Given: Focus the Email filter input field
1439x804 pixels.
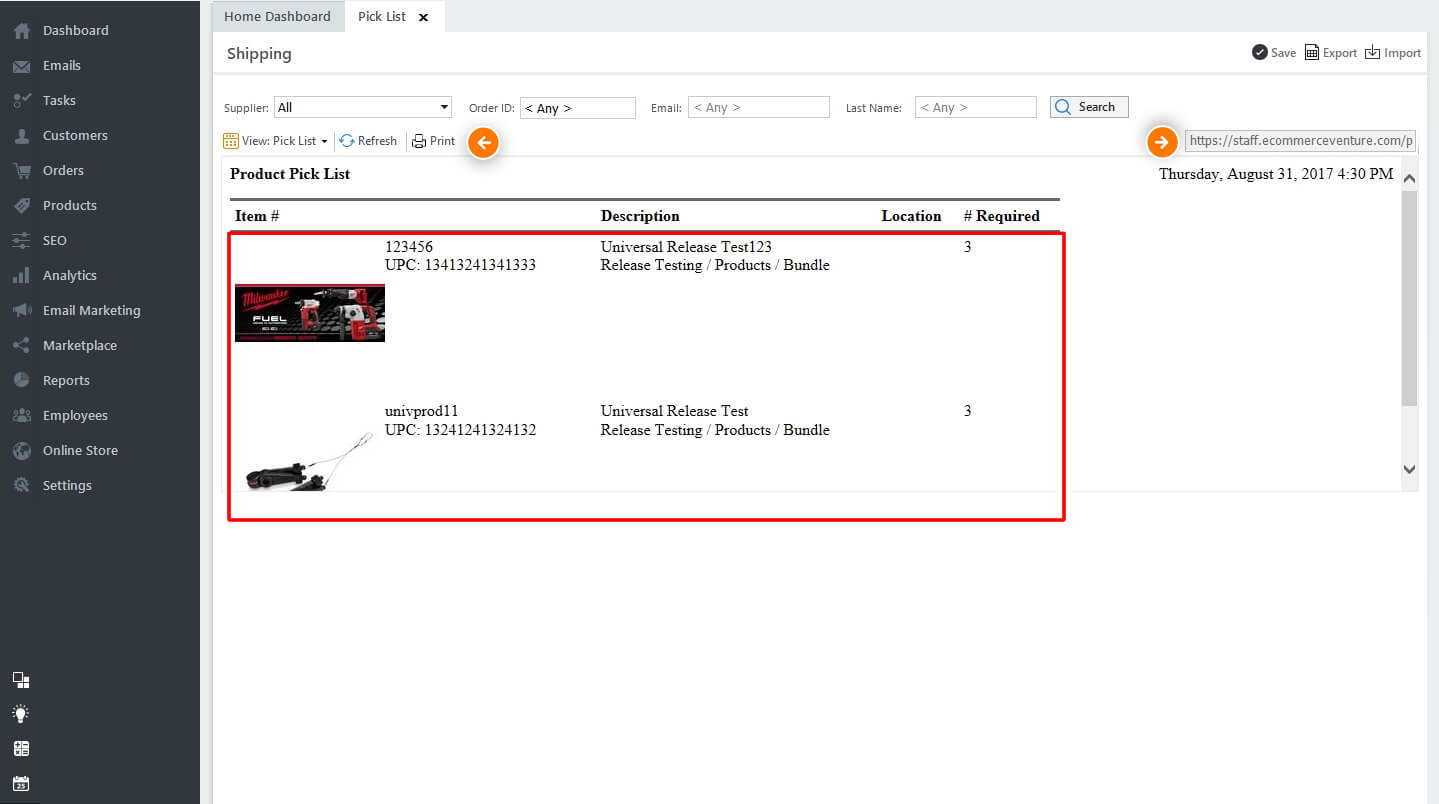Looking at the screenshot, I should [759, 107].
